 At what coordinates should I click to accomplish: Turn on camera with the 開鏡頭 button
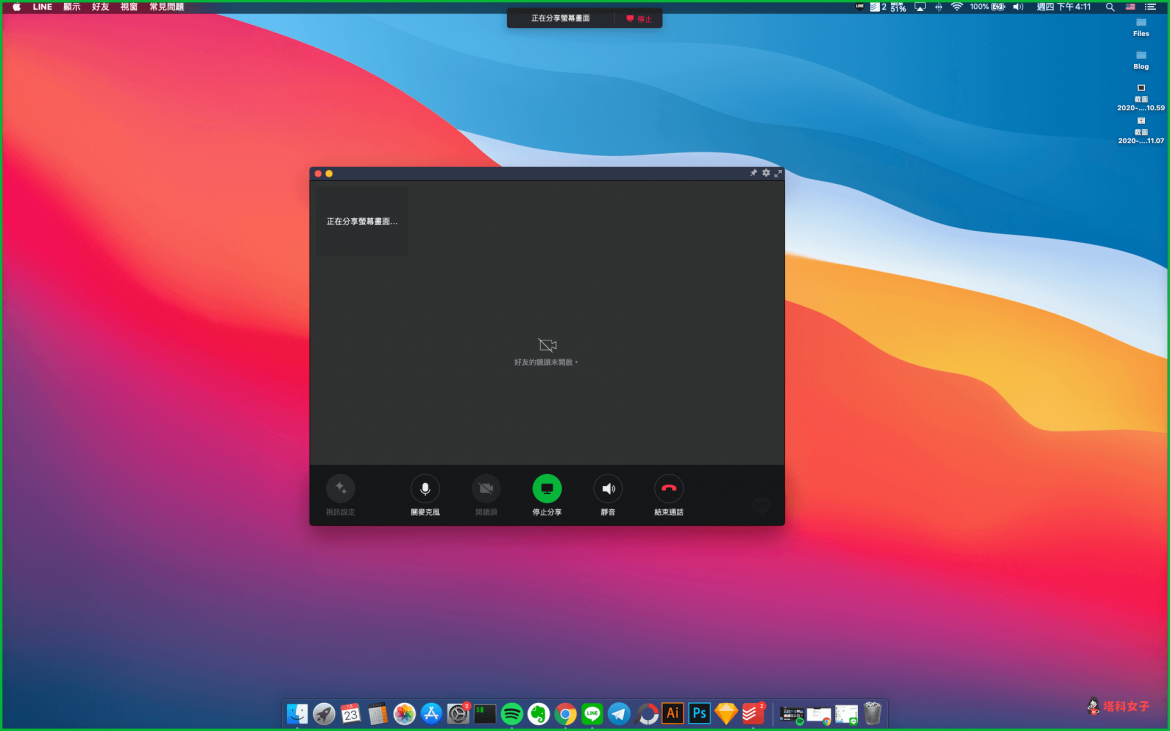(x=486, y=489)
